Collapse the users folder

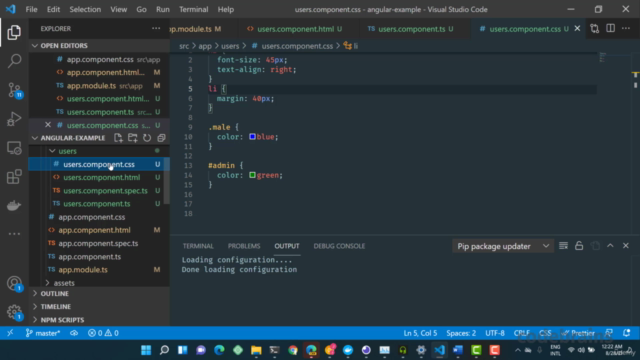[52, 151]
